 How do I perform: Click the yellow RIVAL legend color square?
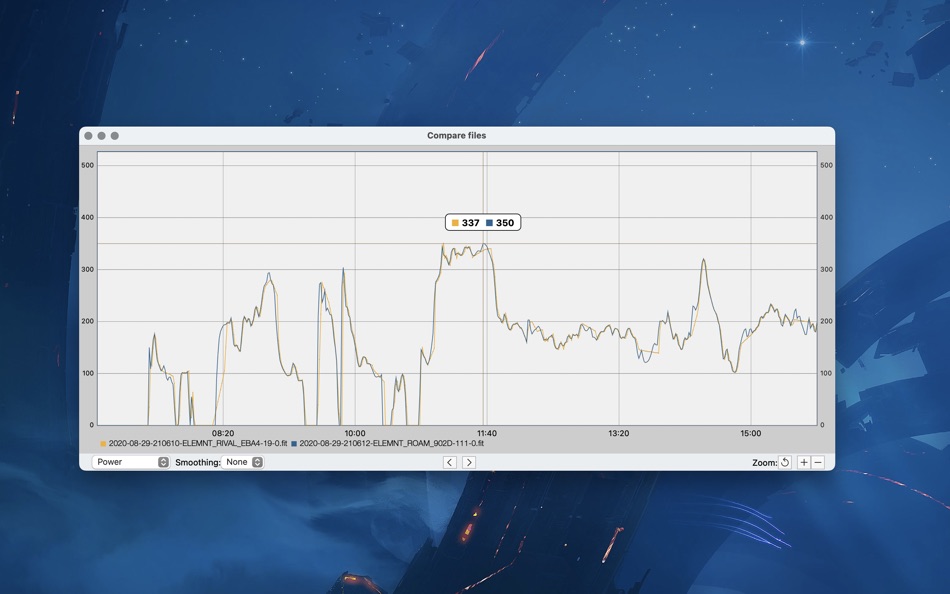pos(103,444)
